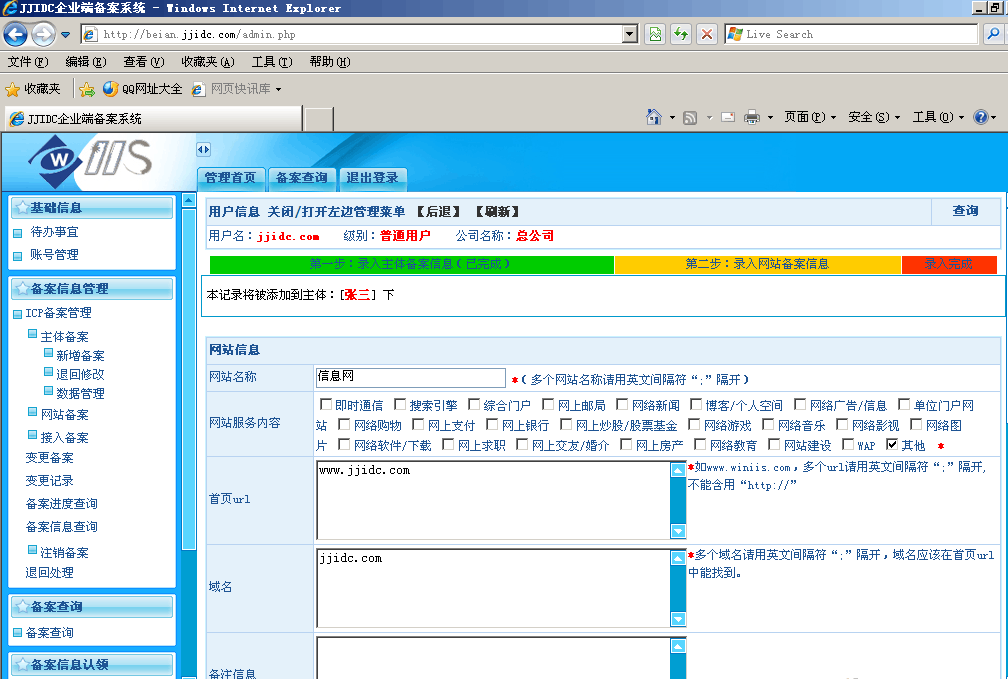
Task: Click the browser Back arrow button
Action: (15, 34)
